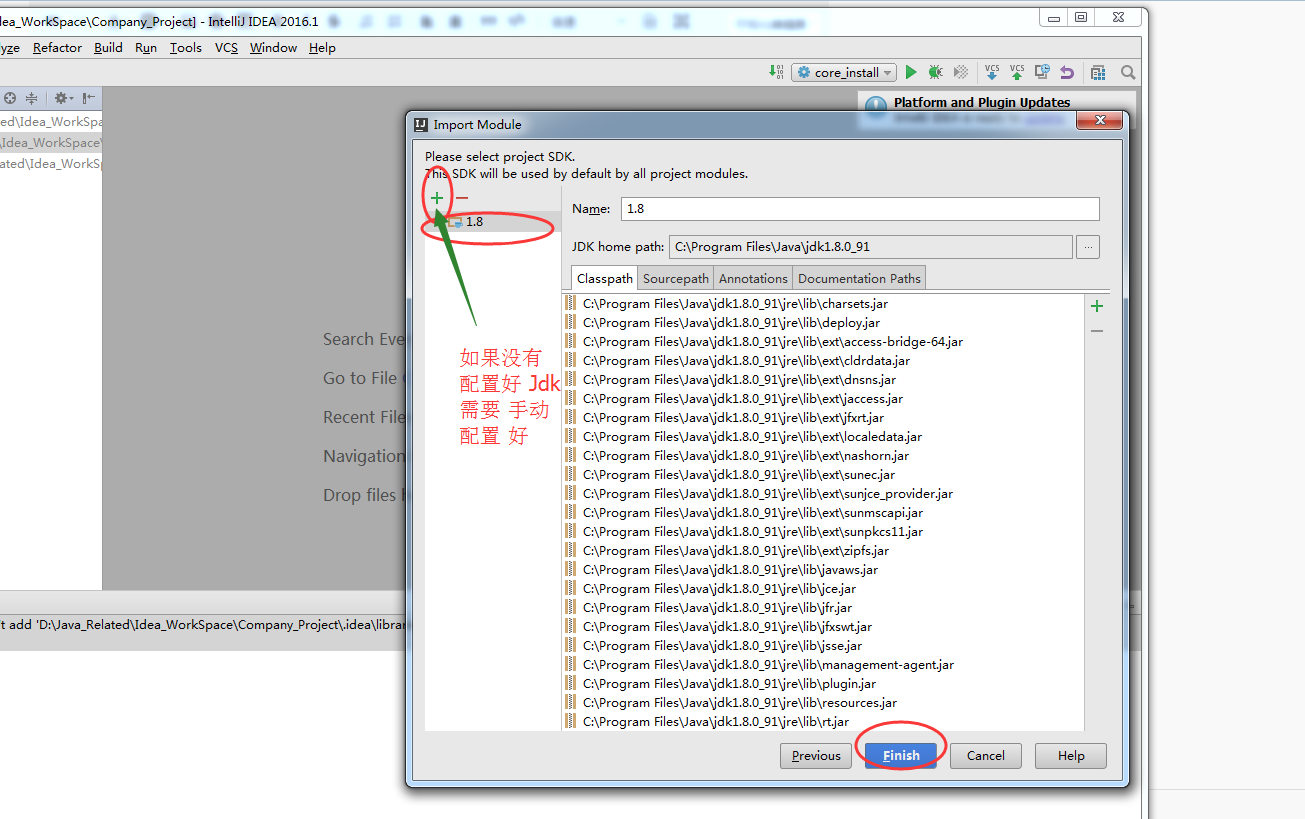Select the deploy.jar classpath entry
Viewport: 1305px width, 819px height.
[824, 322]
